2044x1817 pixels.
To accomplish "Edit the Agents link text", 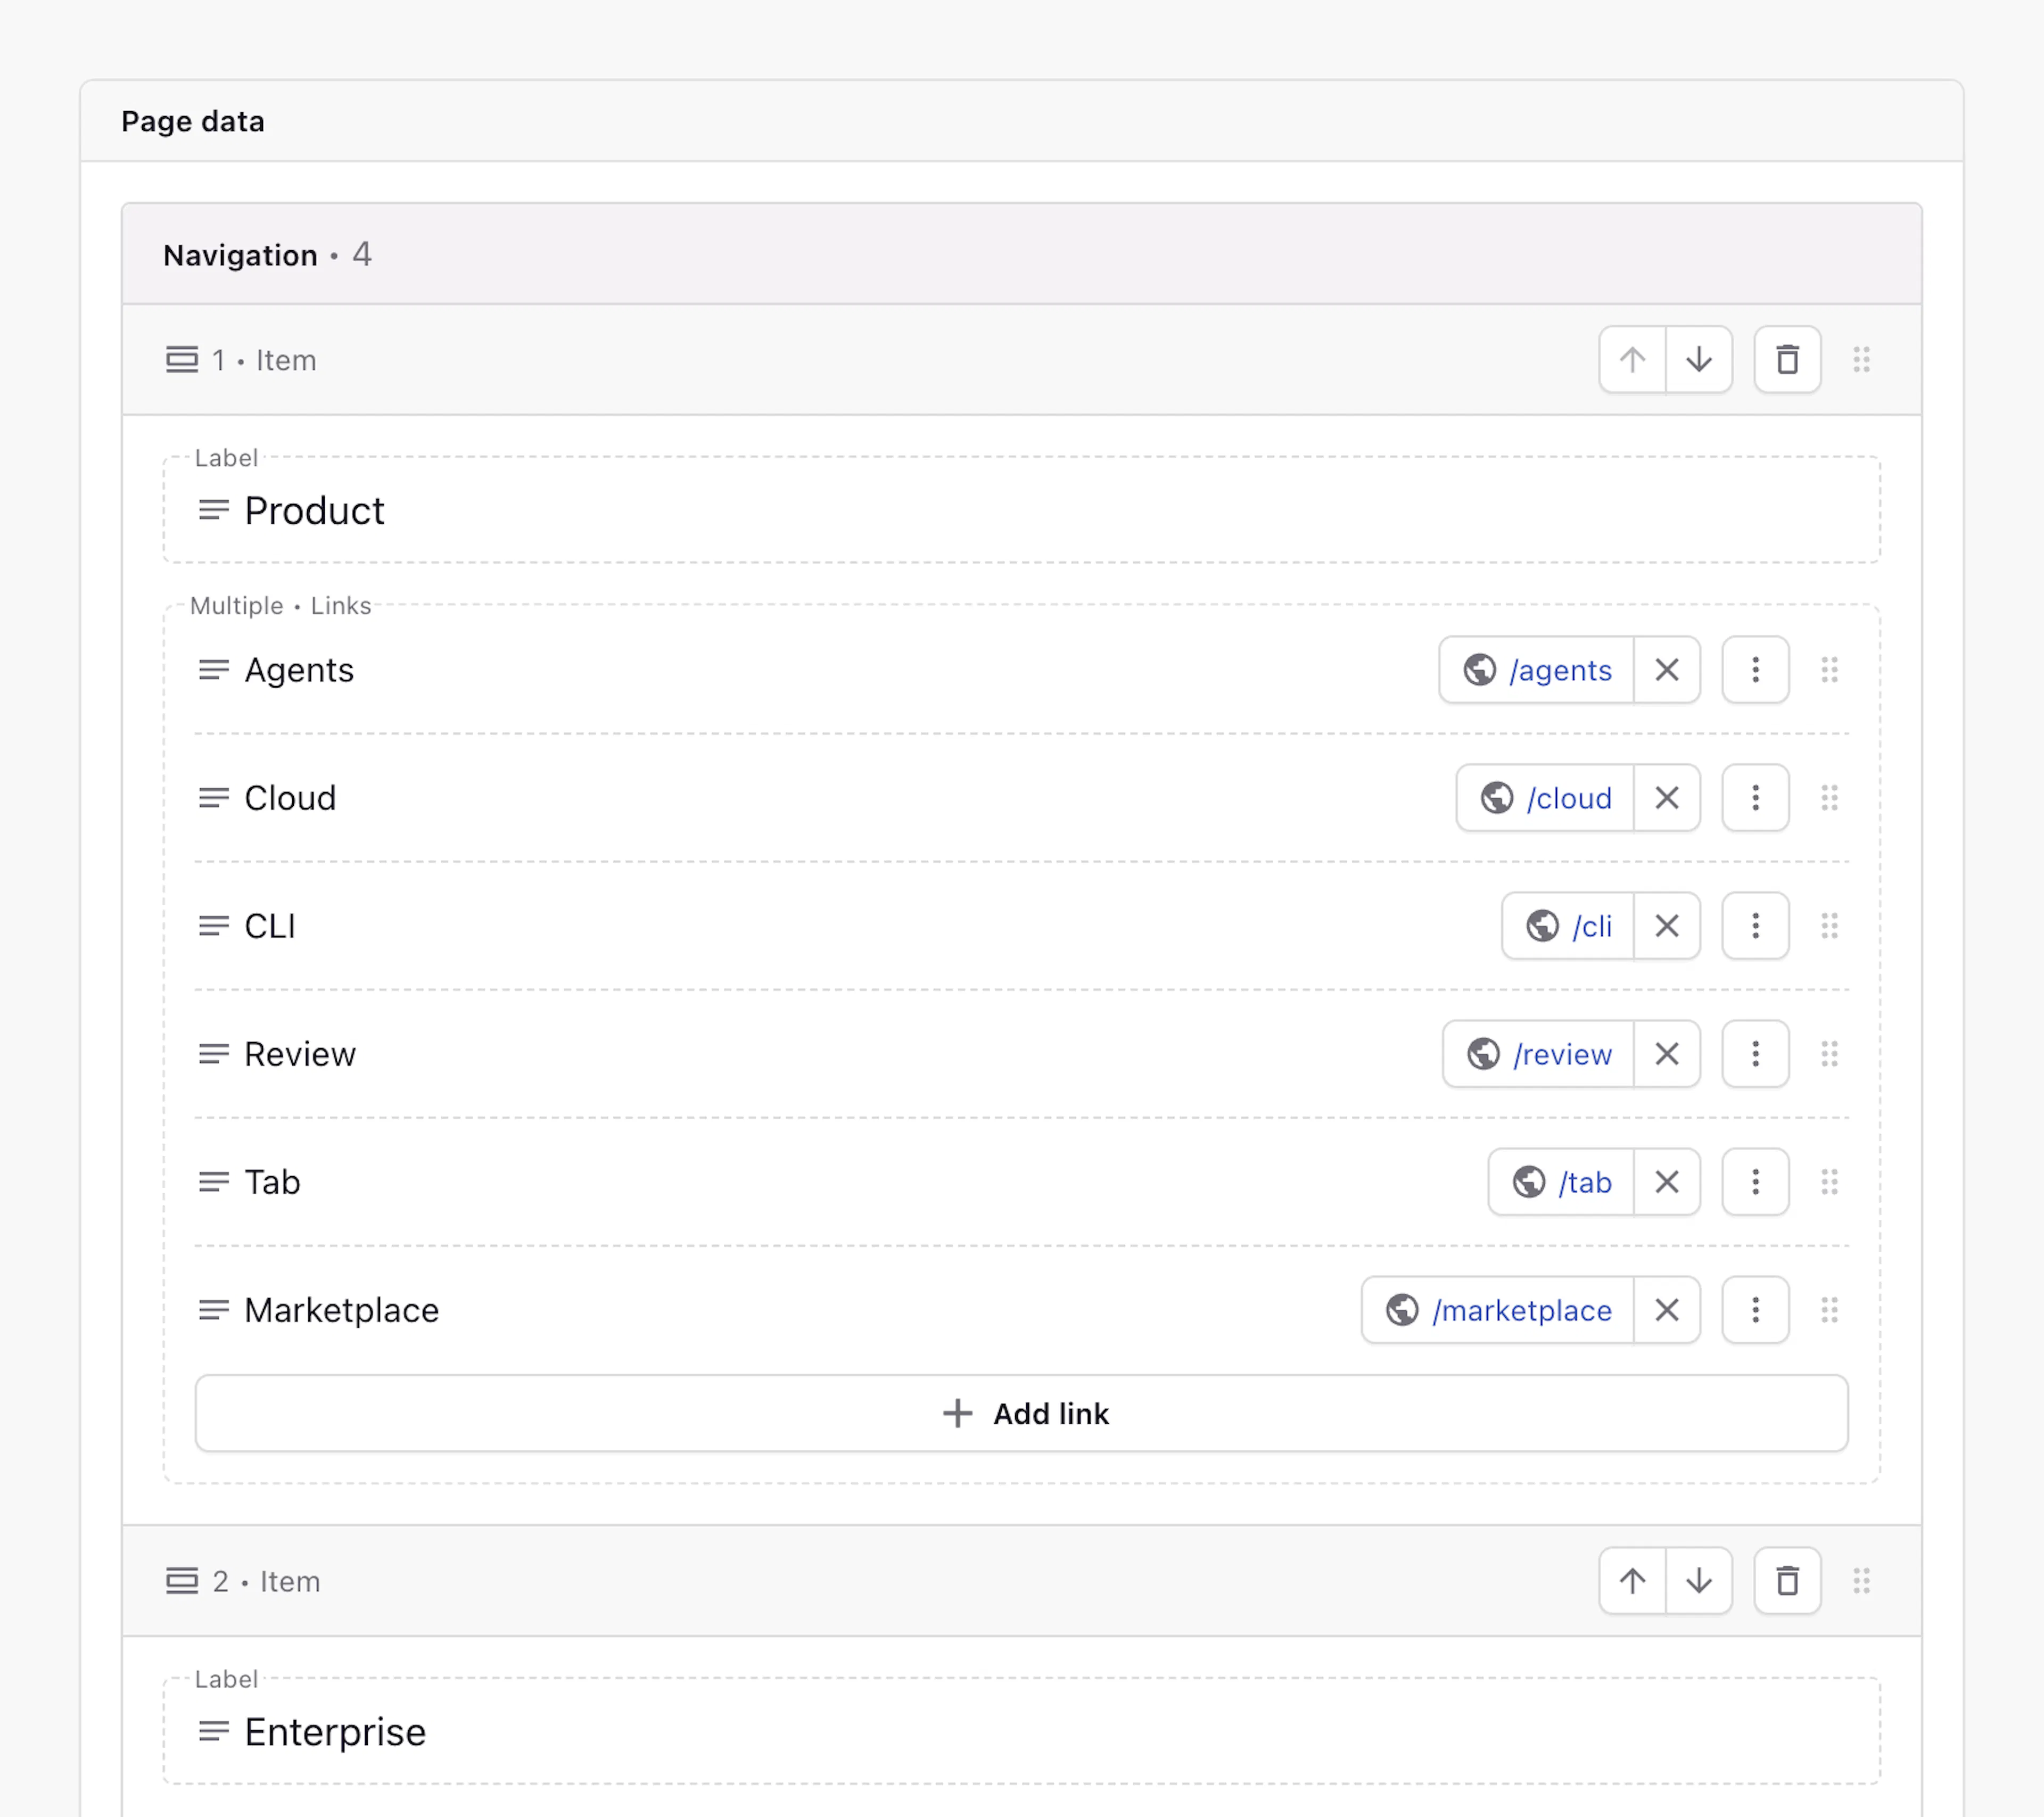I will [x=299, y=669].
